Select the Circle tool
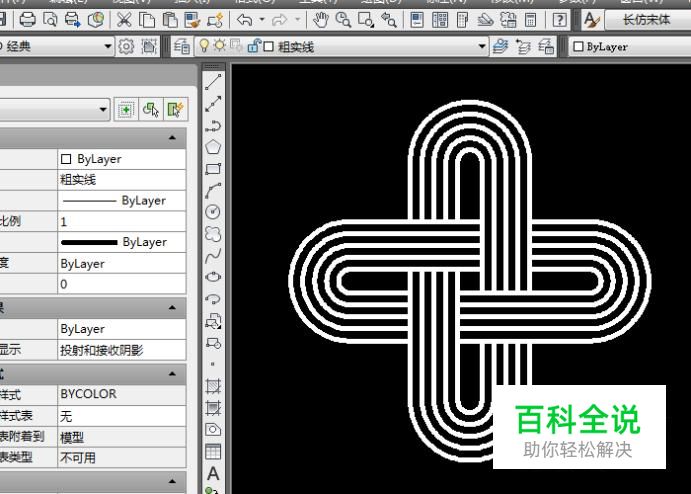This screenshot has height=494, width=691. point(213,212)
